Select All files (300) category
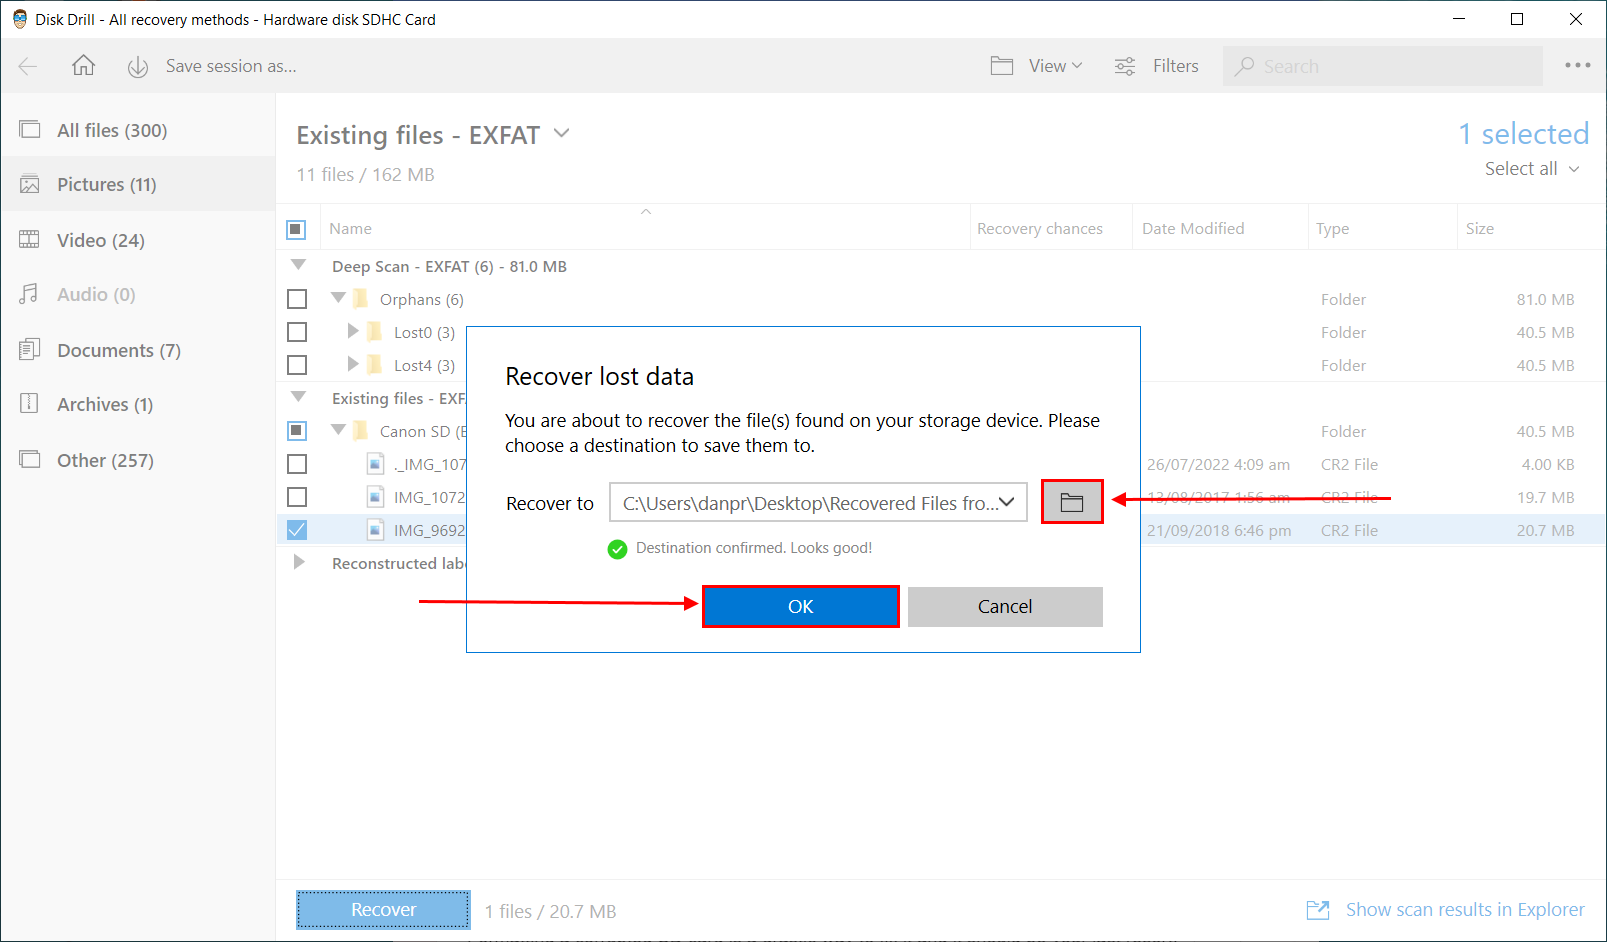This screenshot has width=1607, height=942. tap(138, 130)
